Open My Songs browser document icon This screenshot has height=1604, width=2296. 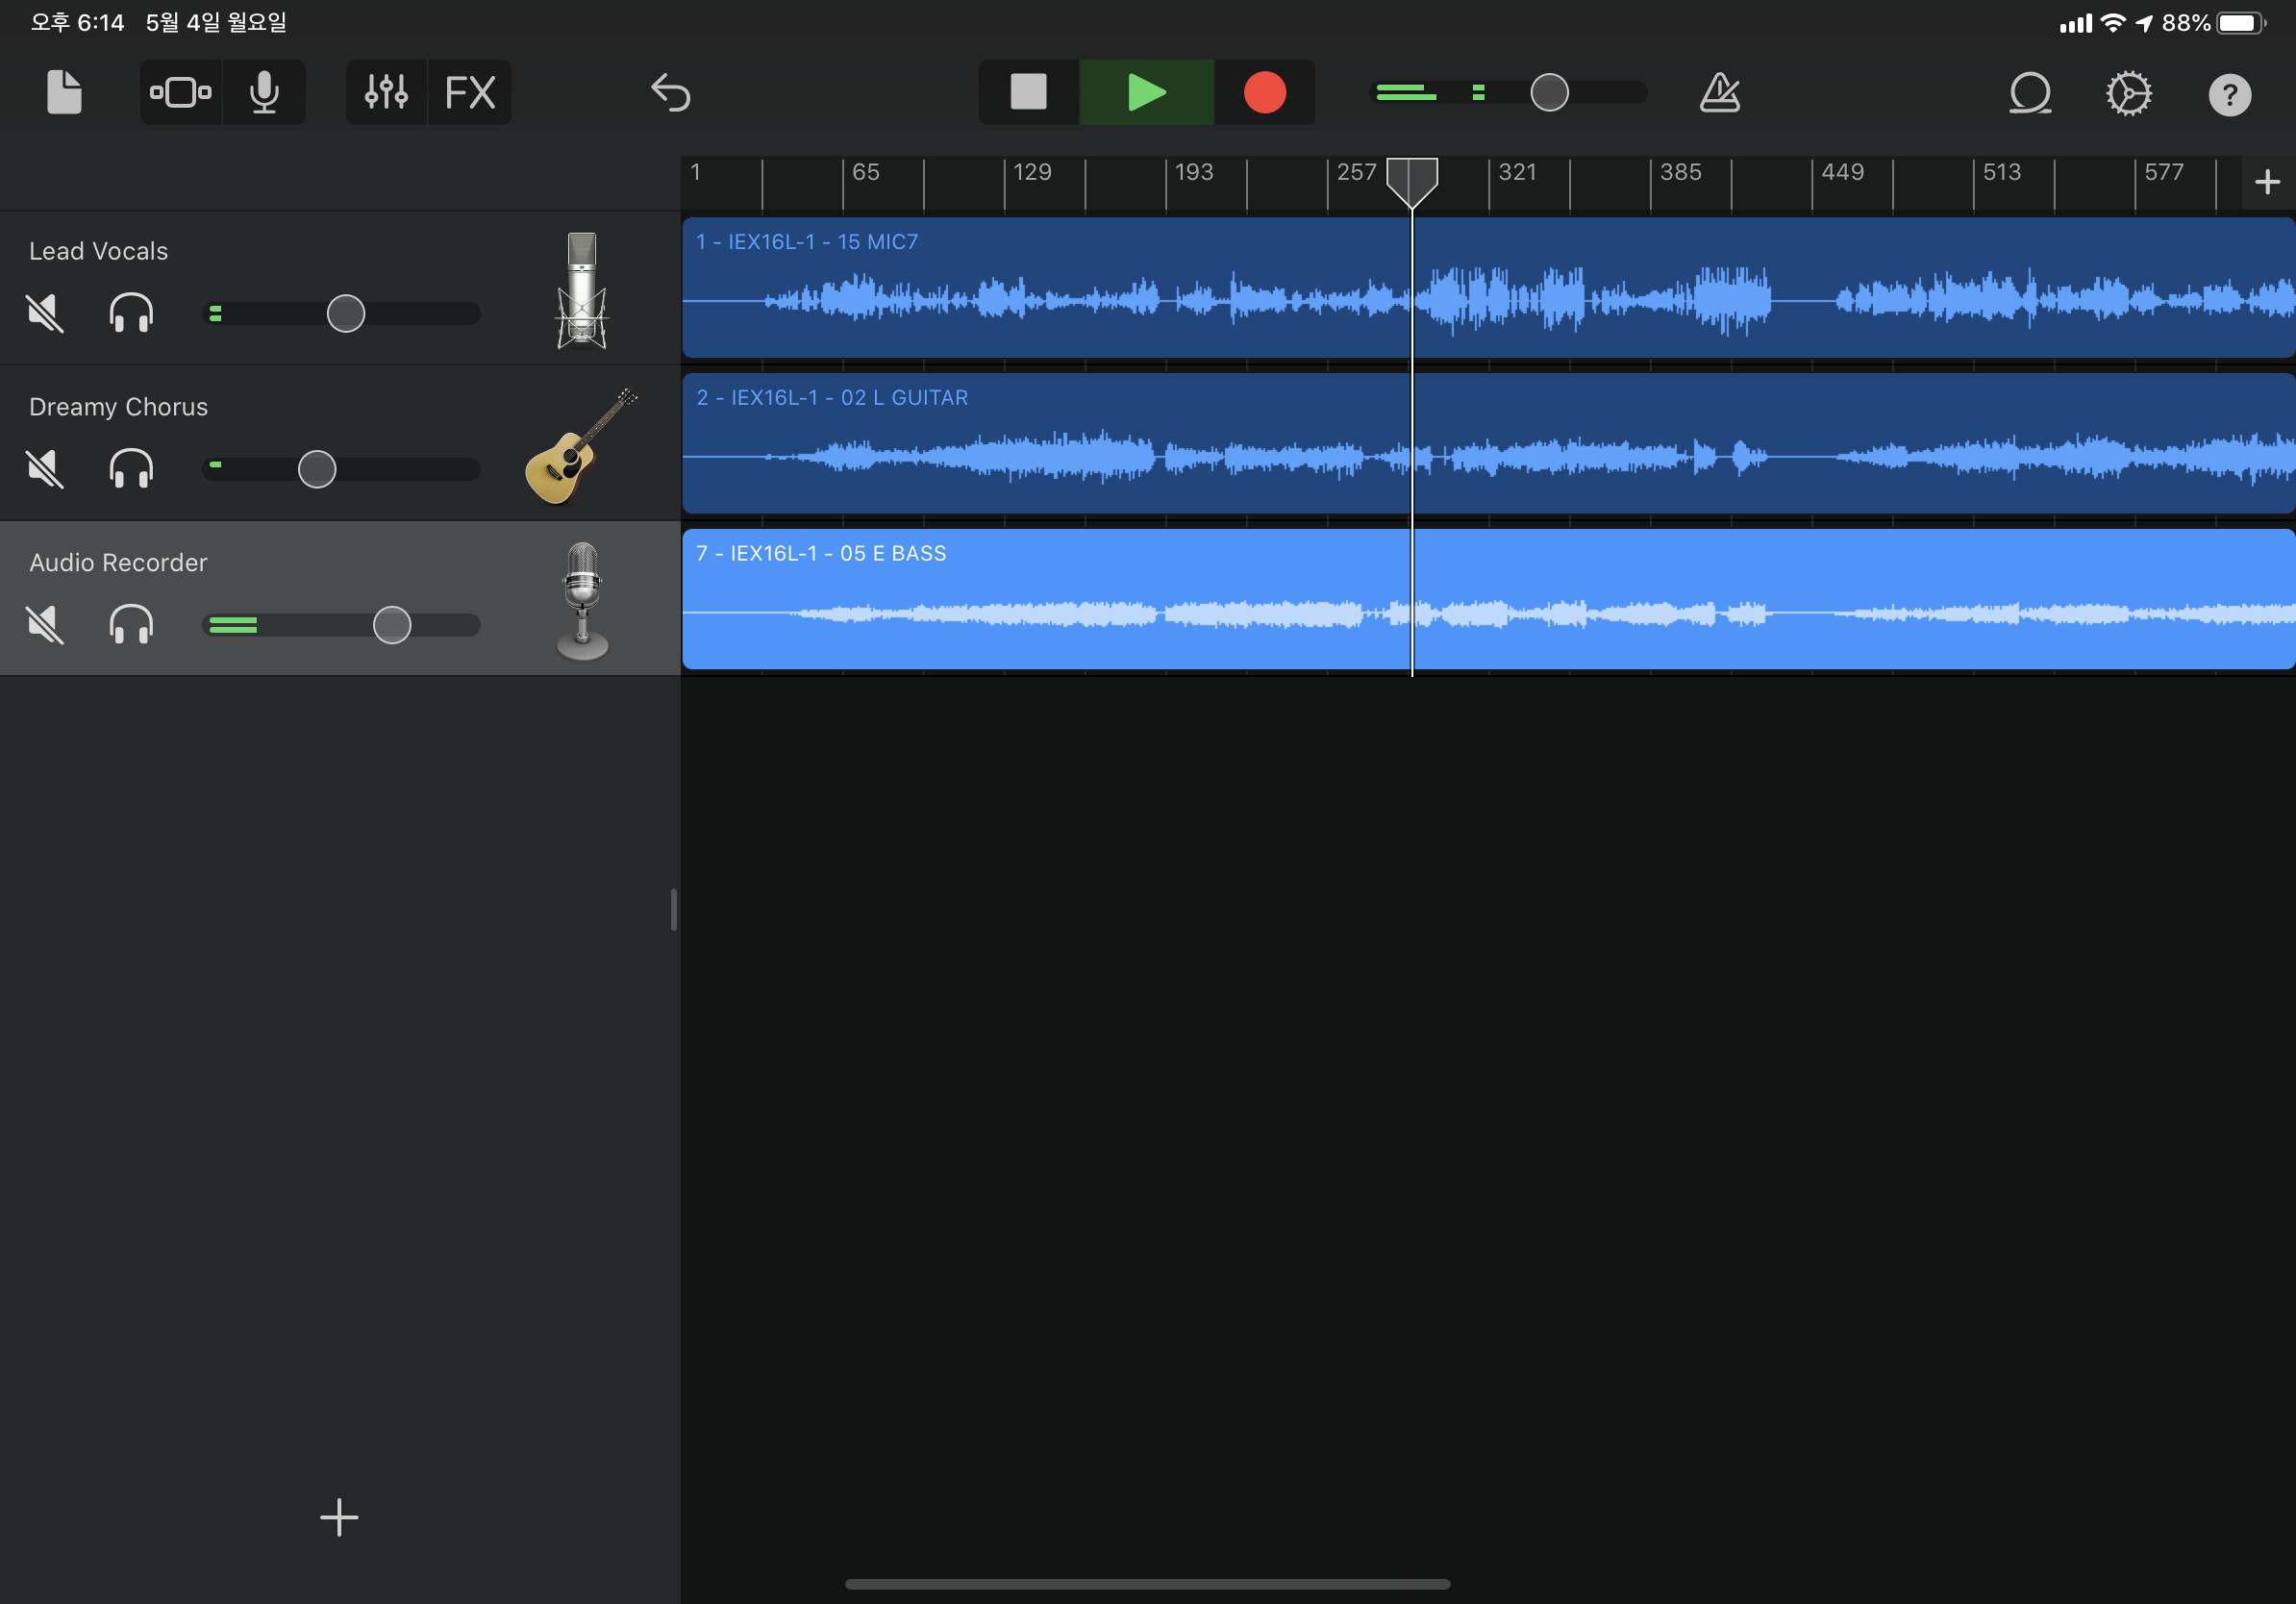click(x=64, y=92)
